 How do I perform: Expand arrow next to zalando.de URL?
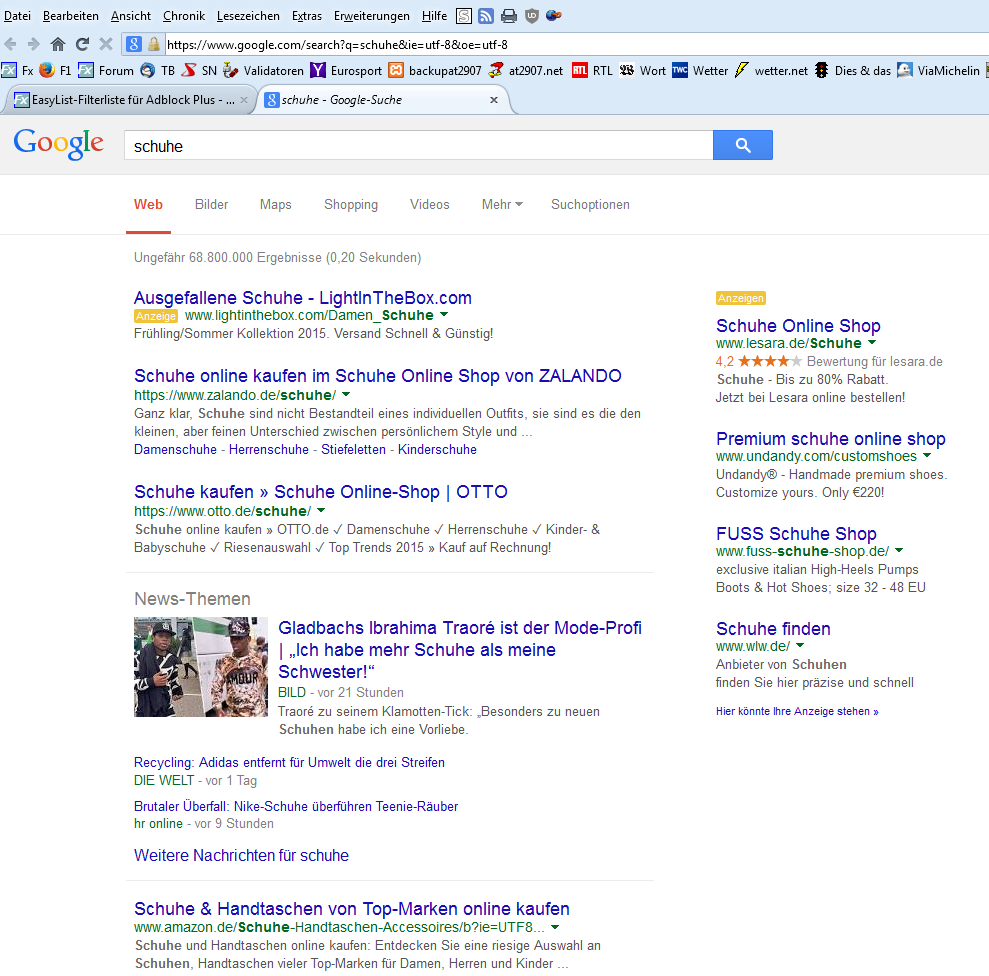click(346, 394)
